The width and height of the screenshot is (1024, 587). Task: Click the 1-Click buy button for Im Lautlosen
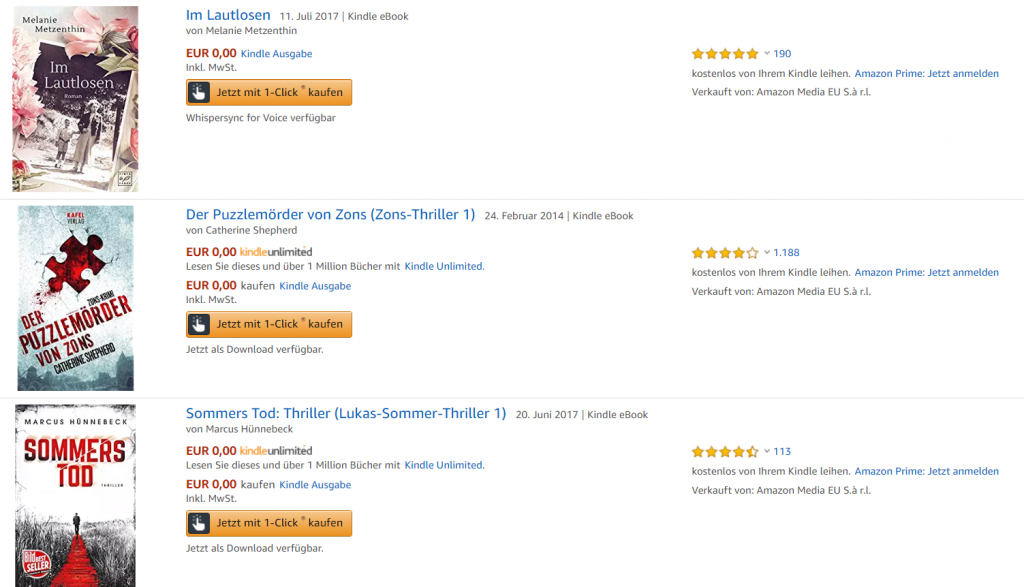[268, 93]
